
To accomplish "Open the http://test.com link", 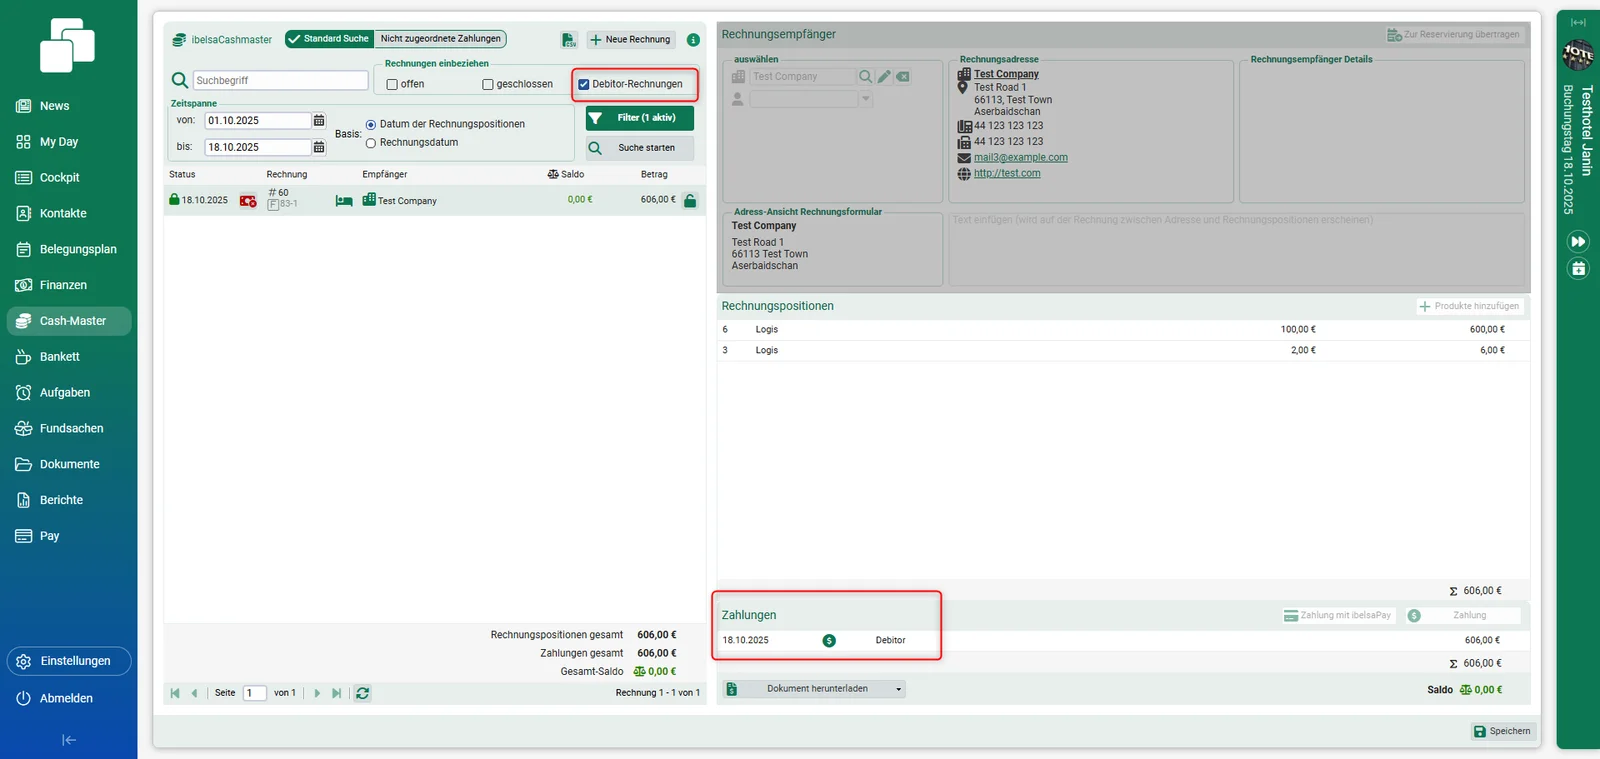I will pyautogui.click(x=1007, y=174).
